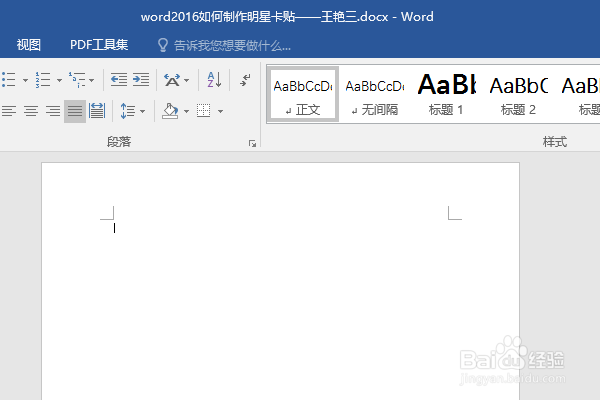Image resolution: width=600 pixels, height=400 pixels.
Task: Align text left
Action: pyautogui.click(x=9, y=111)
